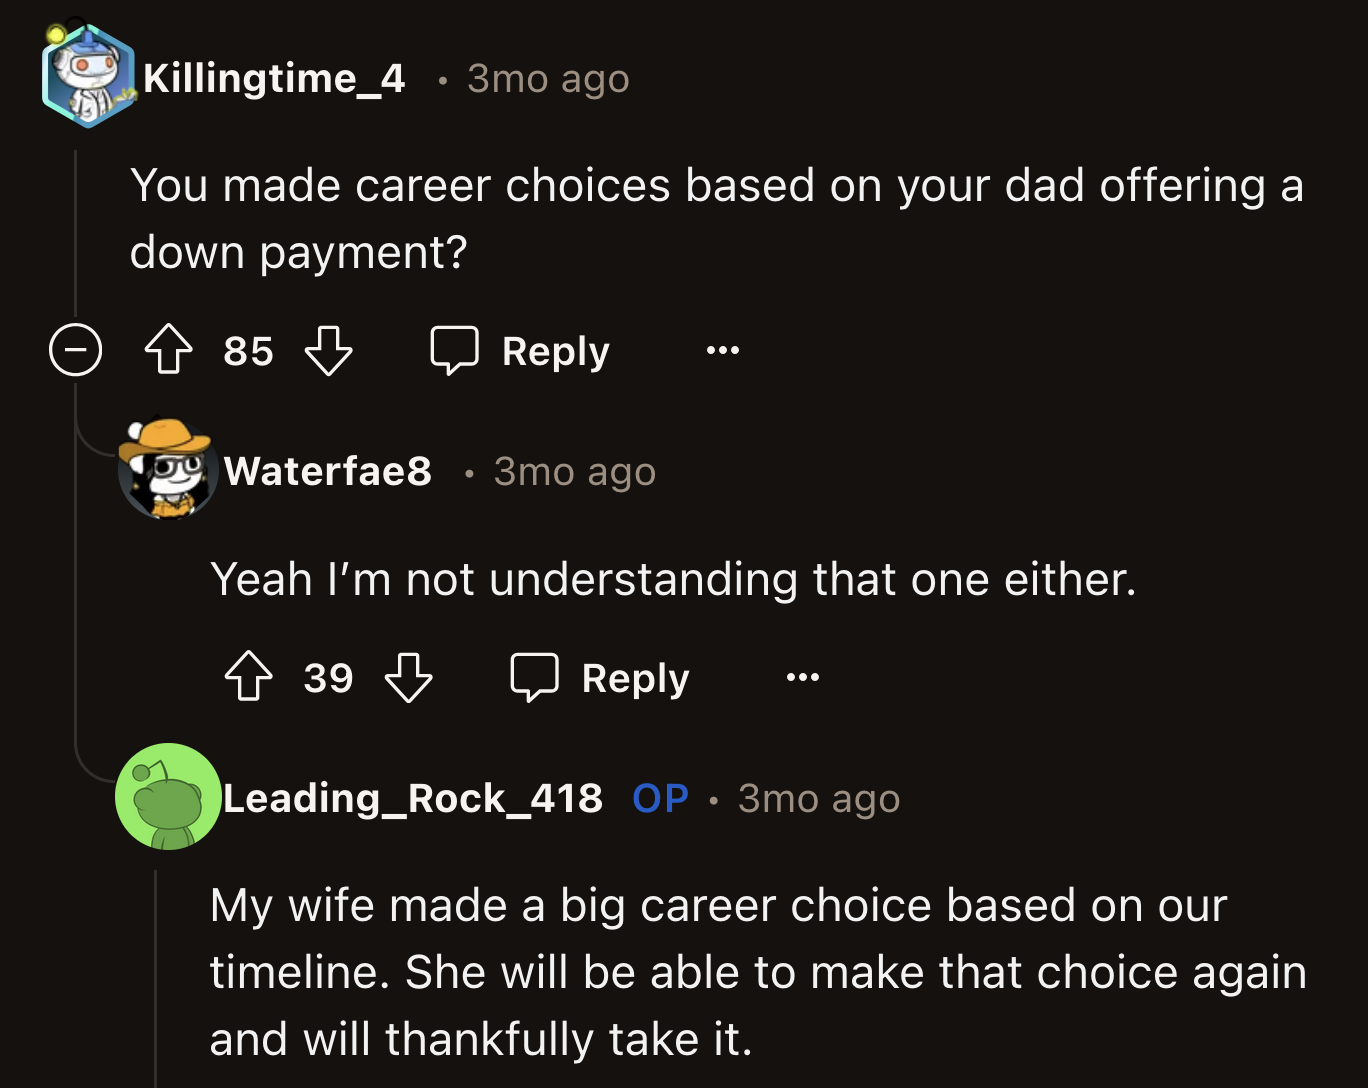Screen dimensions: 1368x1088
Task: Click the 3mo ago timestamp on Waterfae8's reply
Action: [574, 471]
